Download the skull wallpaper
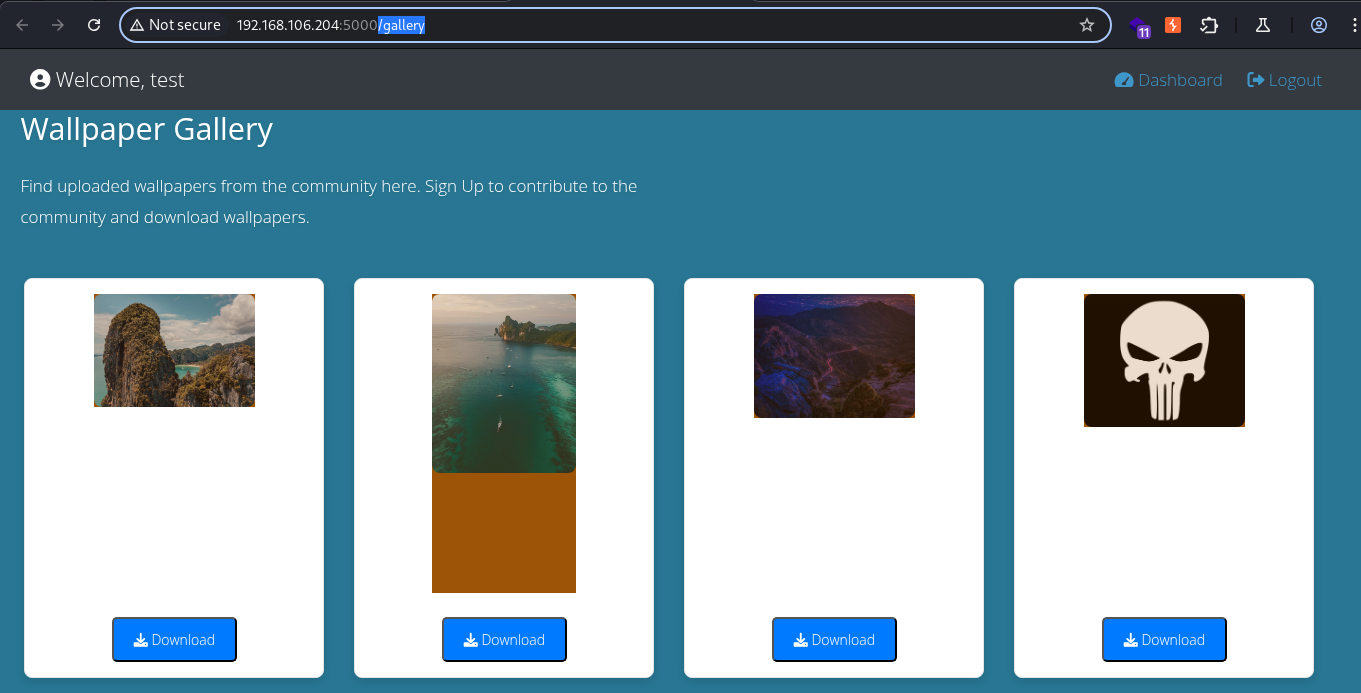This screenshot has height=693, width=1361. [x=1164, y=640]
